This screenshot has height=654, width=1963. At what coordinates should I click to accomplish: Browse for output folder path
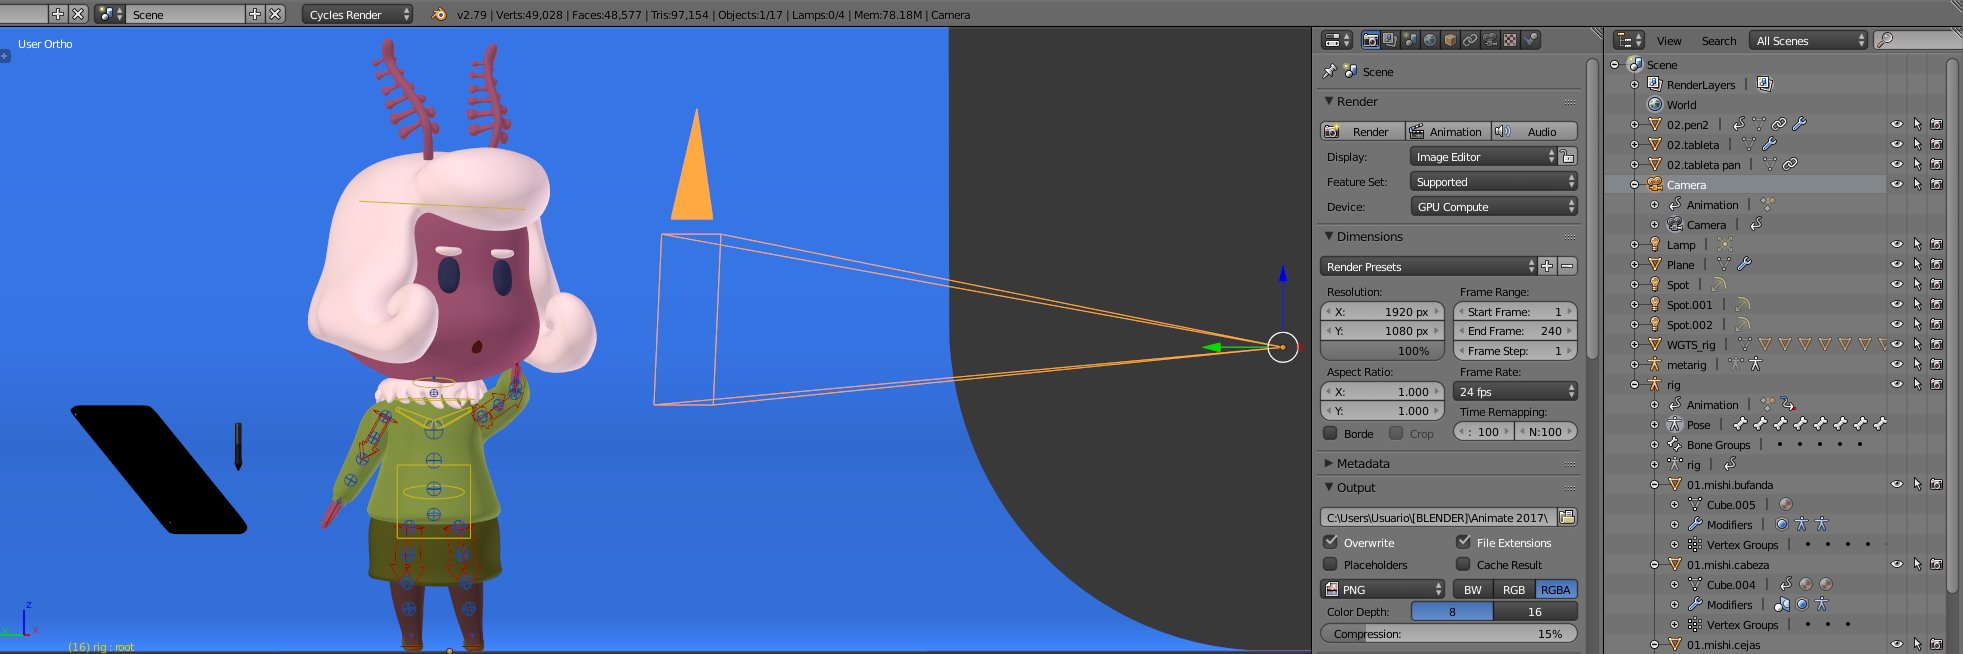point(1567,517)
